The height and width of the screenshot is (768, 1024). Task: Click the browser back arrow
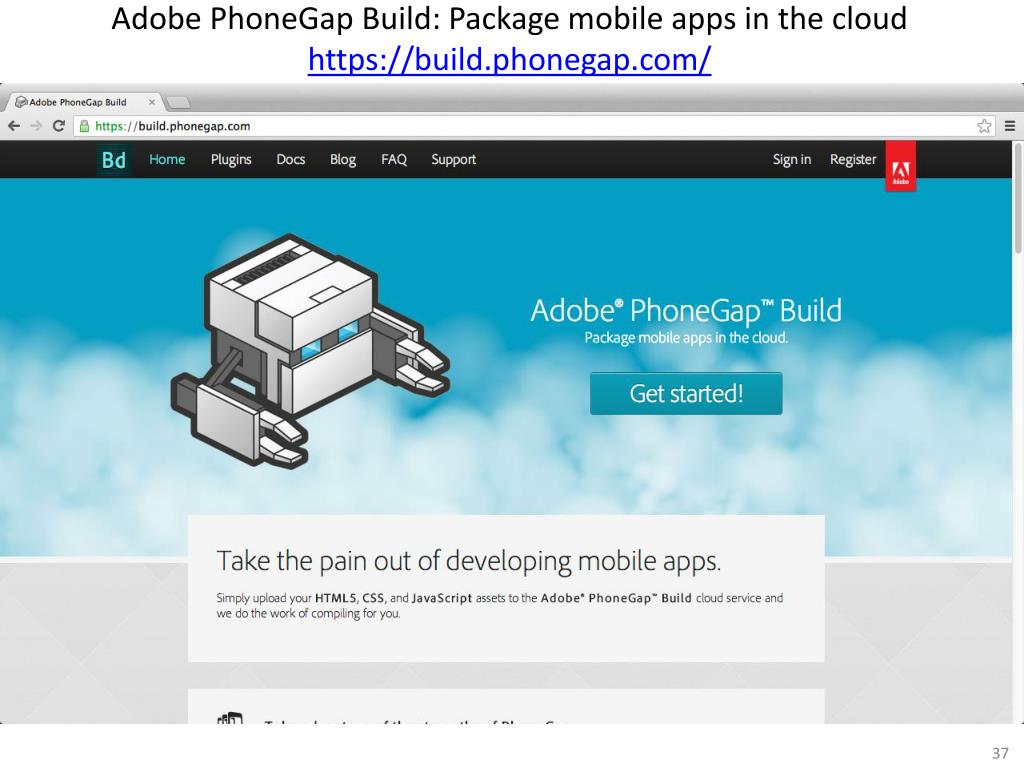coord(14,126)
